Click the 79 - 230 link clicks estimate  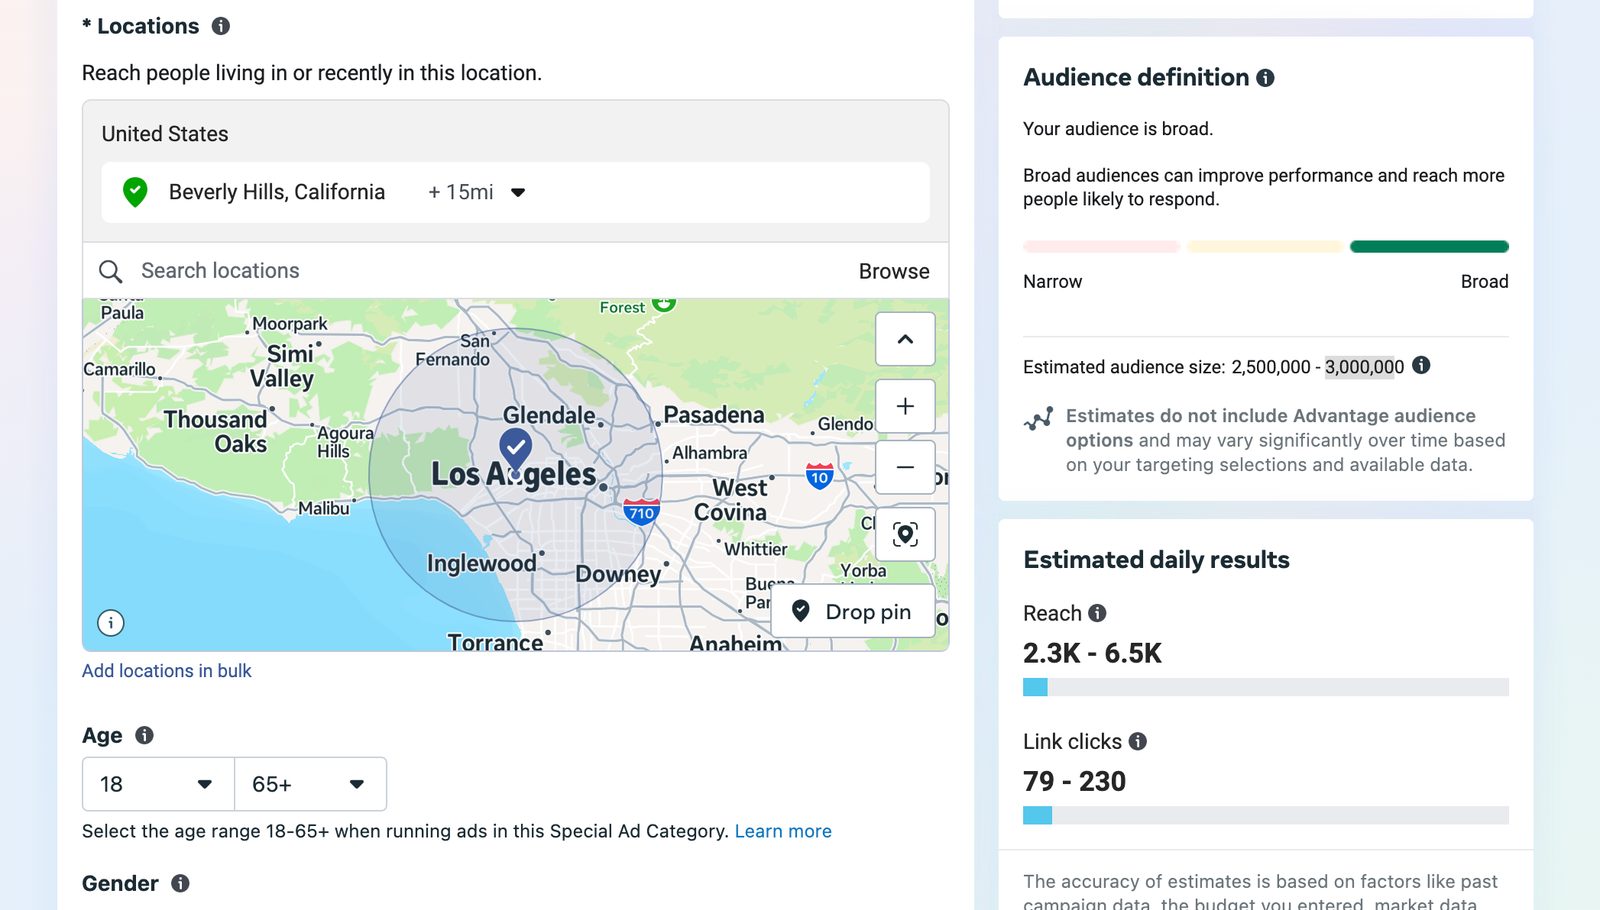[x=1074, y=782]
